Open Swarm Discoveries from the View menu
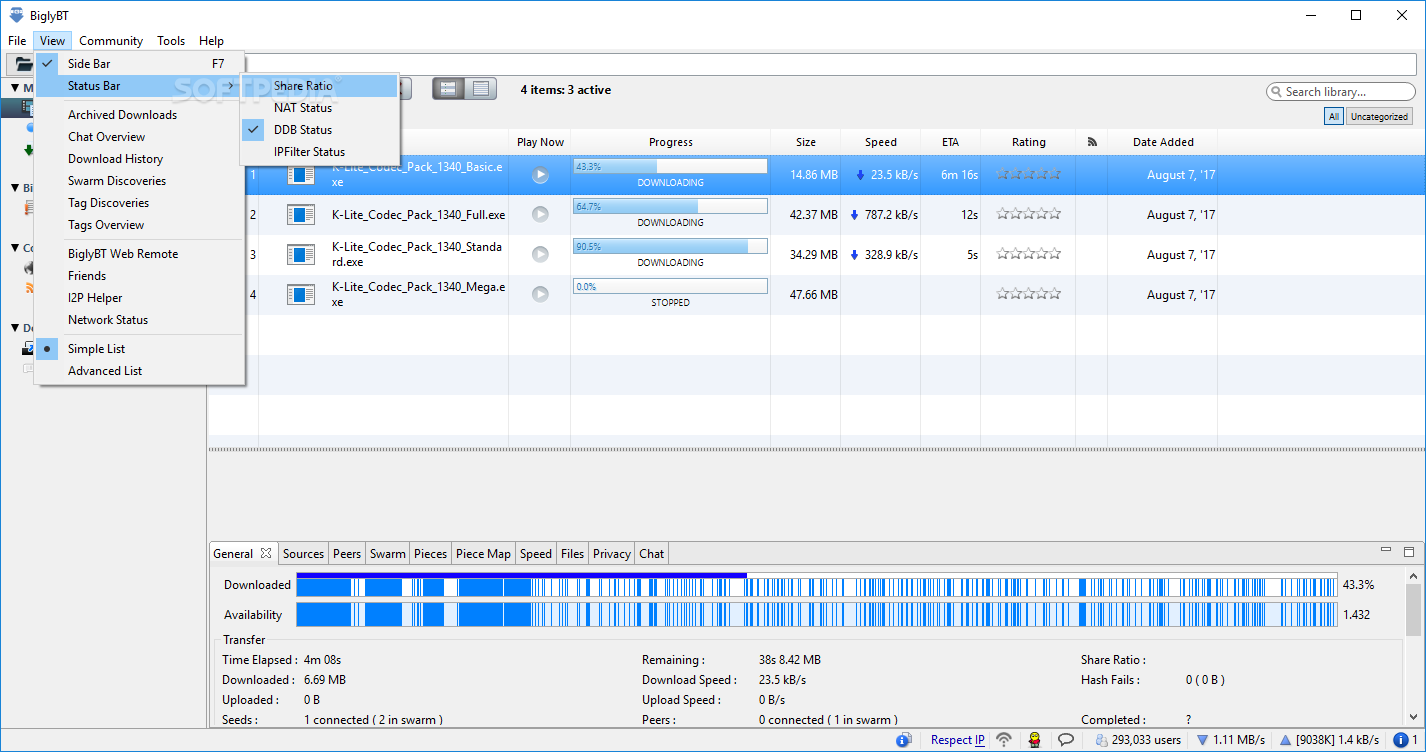Viewport: 1426px width, 752px height. [x=139, y=181]
